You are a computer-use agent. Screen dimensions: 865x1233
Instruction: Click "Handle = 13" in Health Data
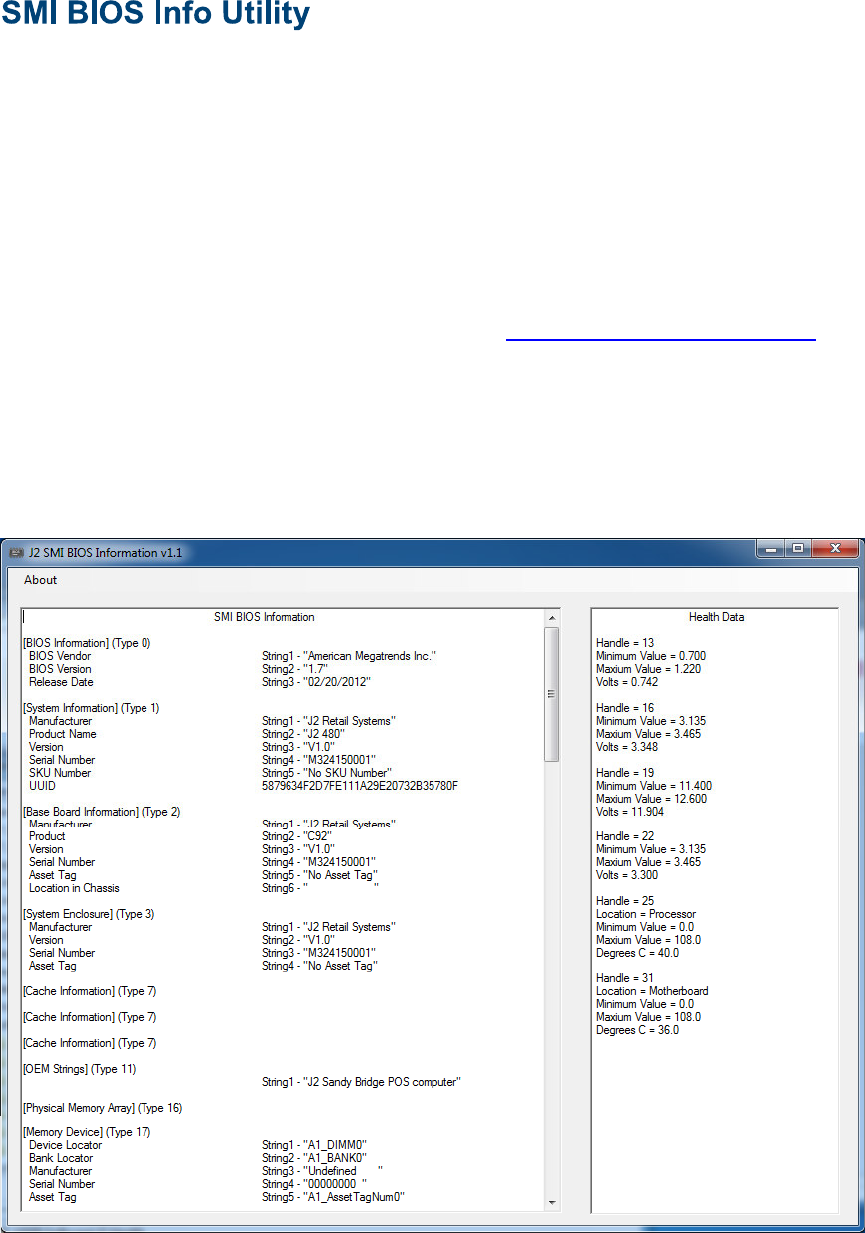pos(625,643)
